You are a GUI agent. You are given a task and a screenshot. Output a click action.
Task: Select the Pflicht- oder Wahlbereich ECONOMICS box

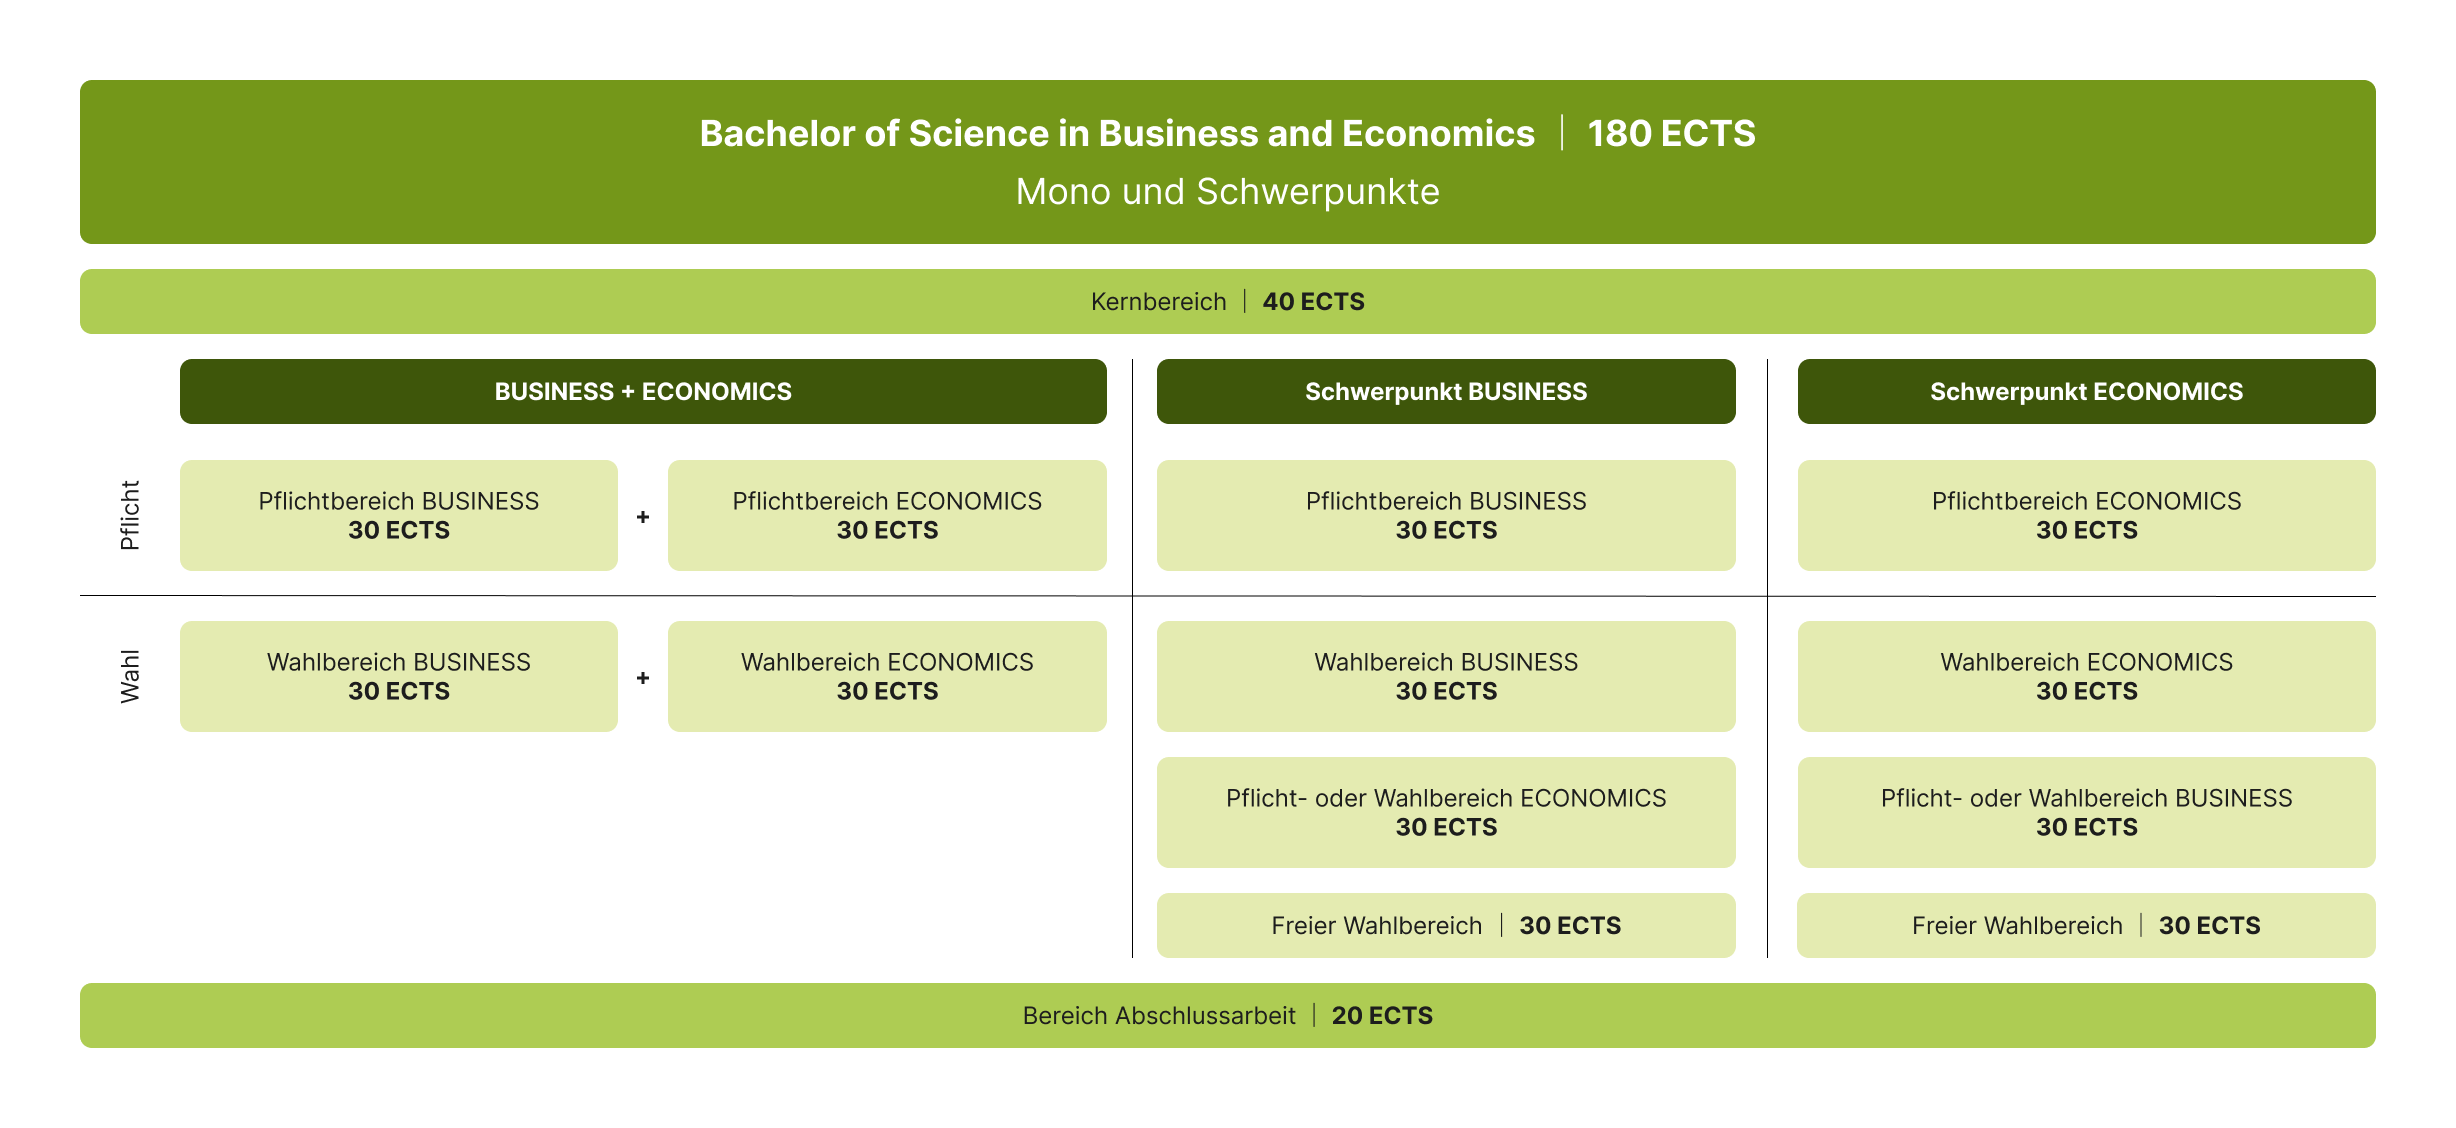pyautogui.click(x=1446, y=812)
